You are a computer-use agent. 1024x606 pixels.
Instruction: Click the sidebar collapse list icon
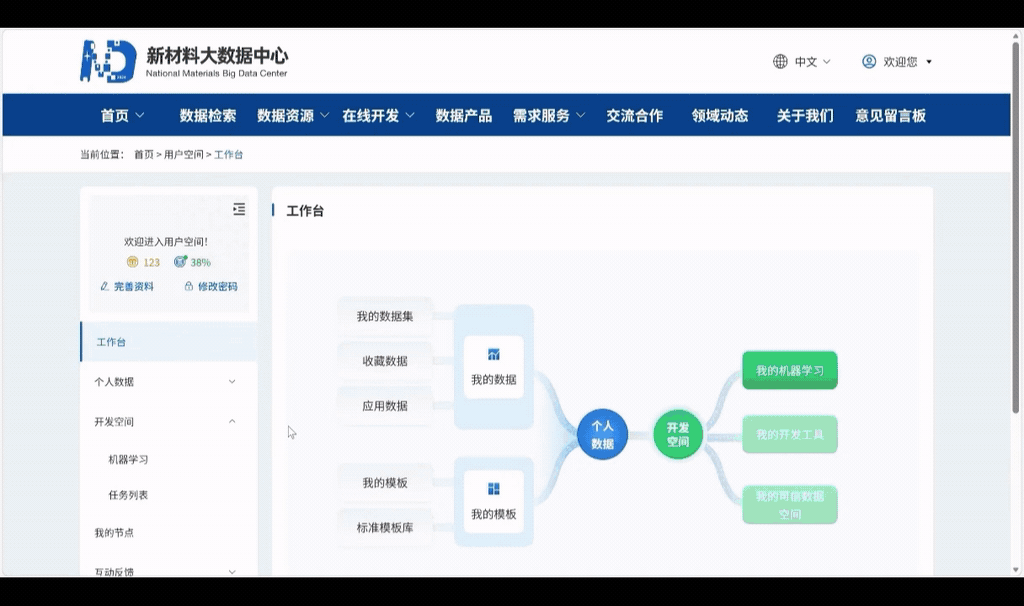tap(239, 210)
